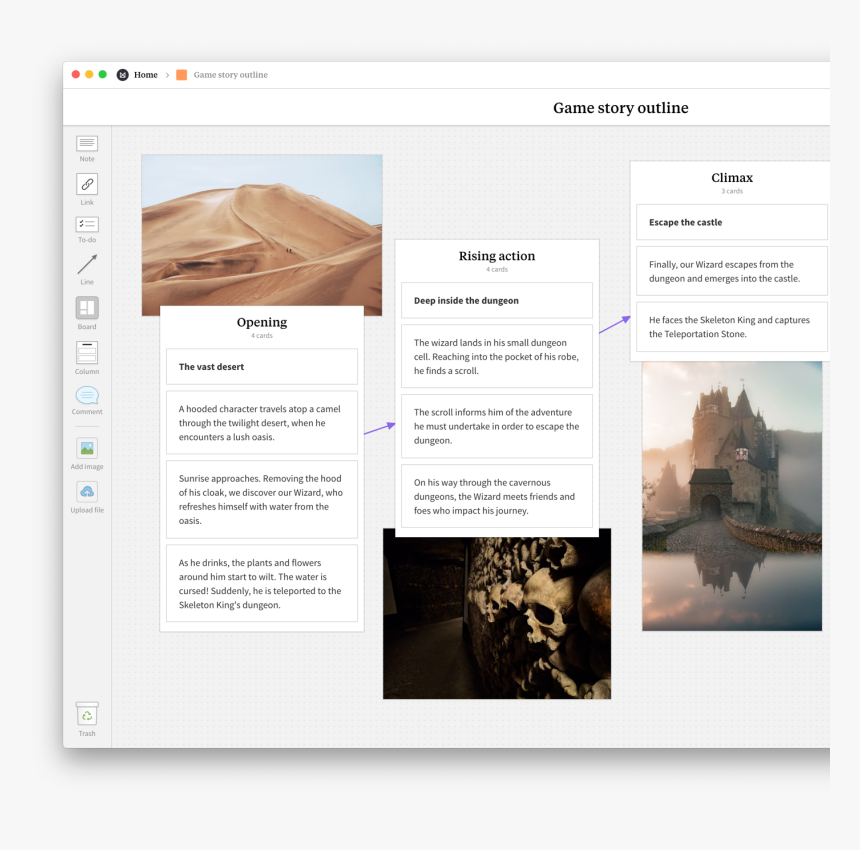This screenshot has height=850, width=860.
Task: Select the 'Escape the castle' card
Action: point(731,222)
